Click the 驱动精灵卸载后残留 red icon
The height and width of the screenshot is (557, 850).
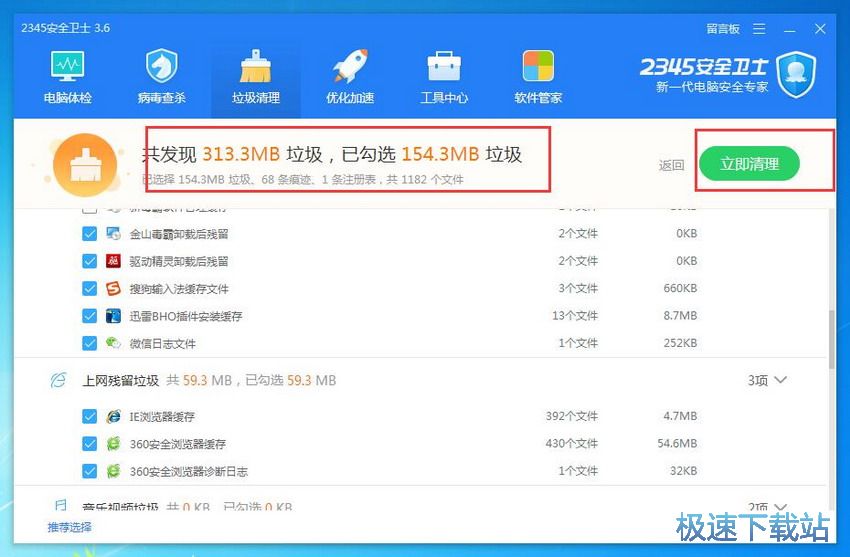tap(113, 261)
